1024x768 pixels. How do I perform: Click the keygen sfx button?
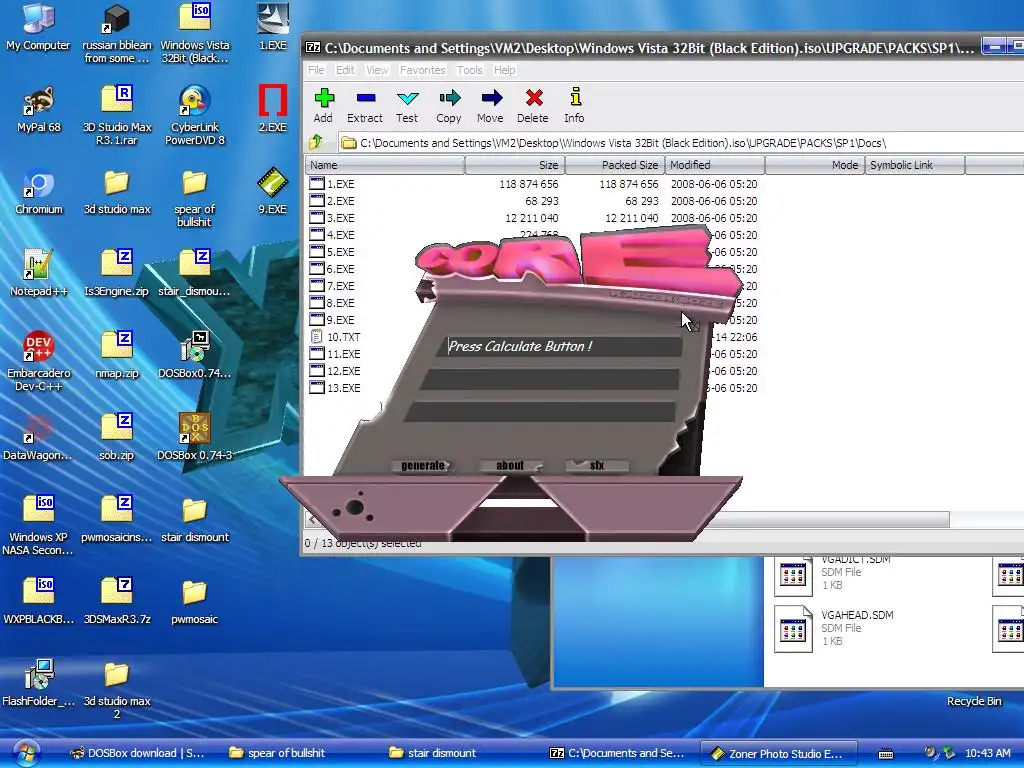(x=597, y=466)
